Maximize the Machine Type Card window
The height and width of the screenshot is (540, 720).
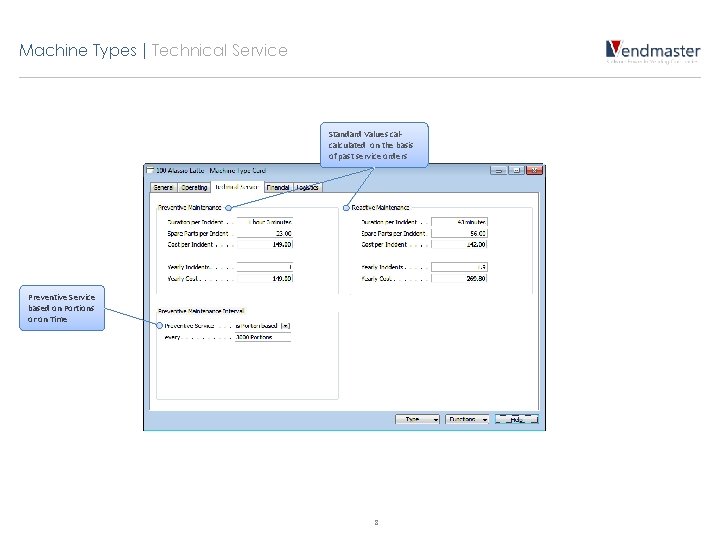pos(516,170)
